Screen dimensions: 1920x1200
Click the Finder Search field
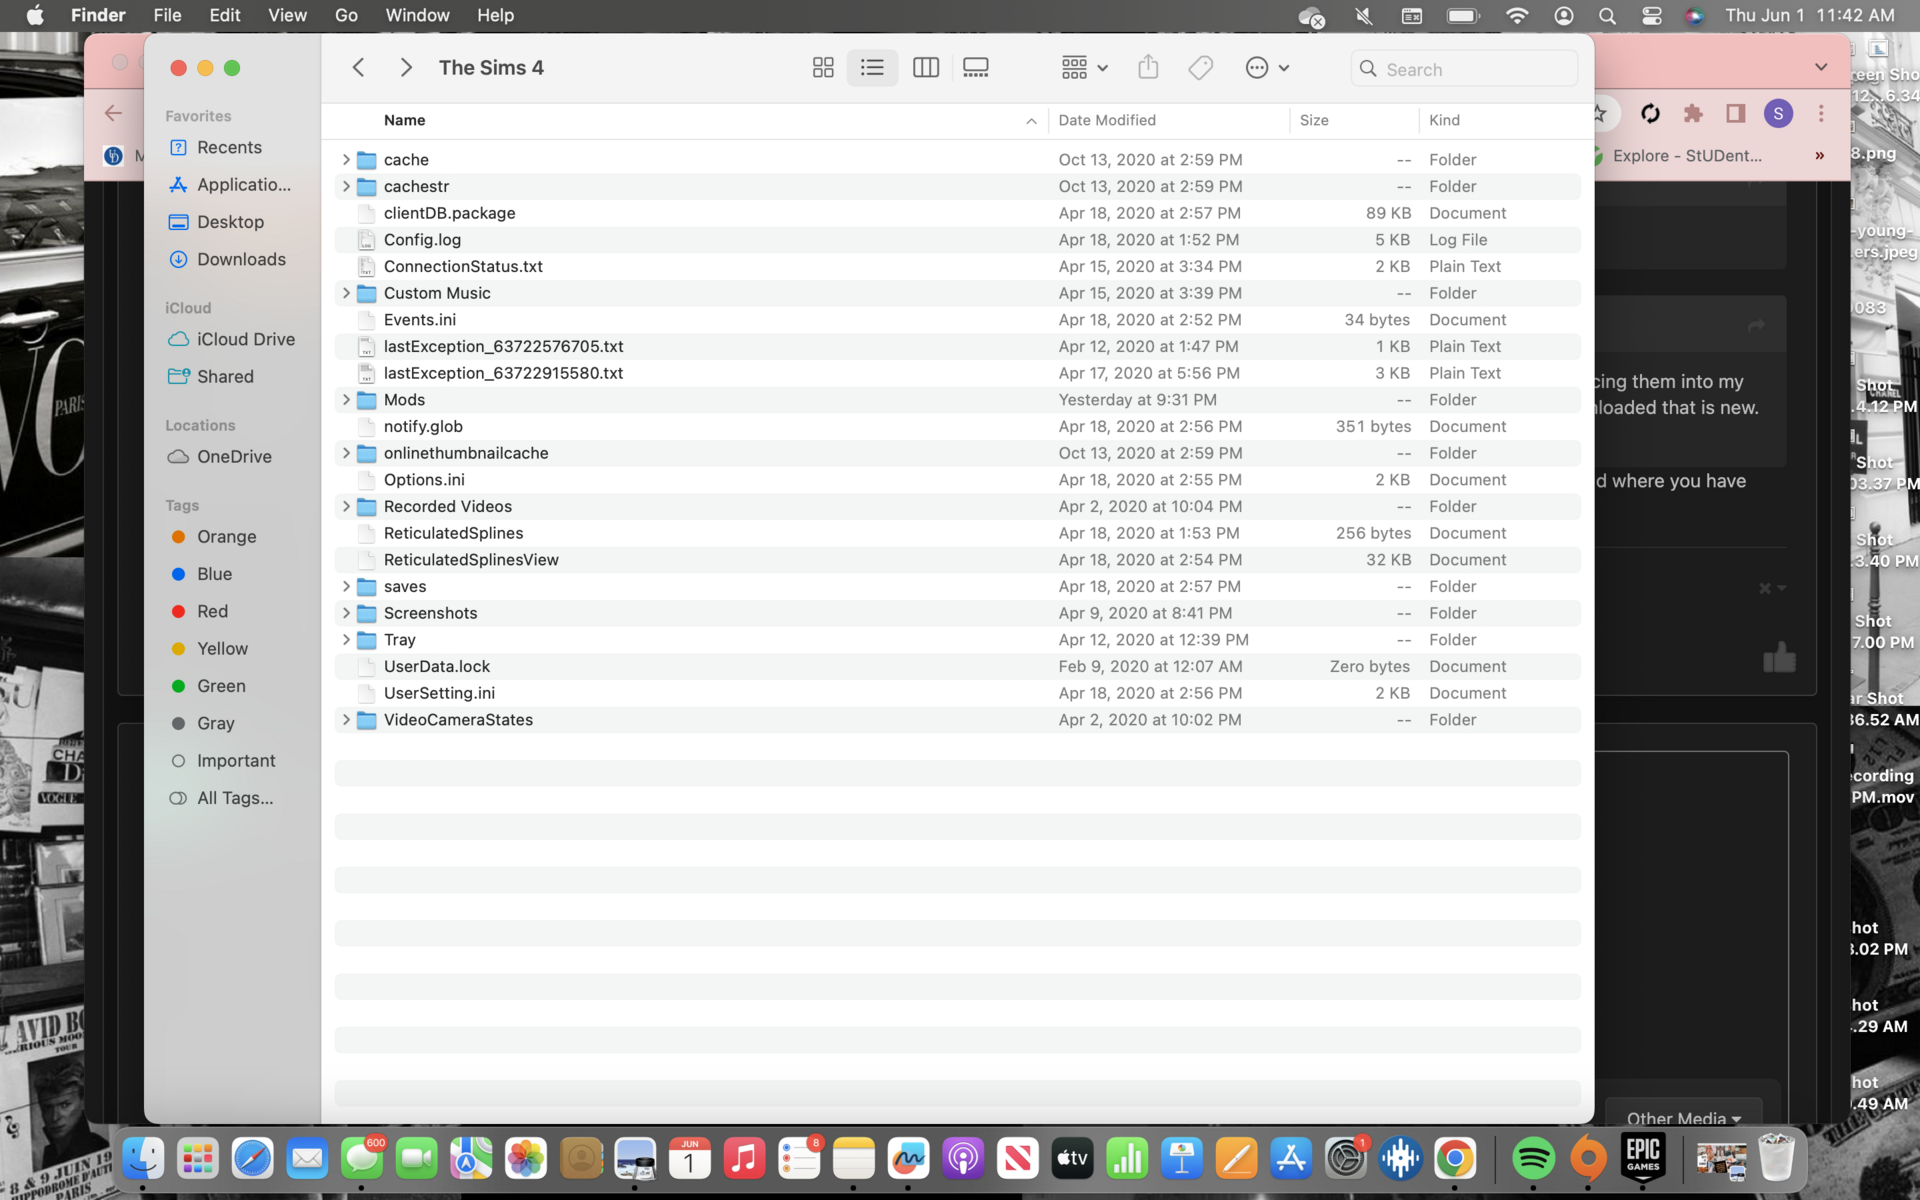pyautogui.click(x=1464, y=69)
